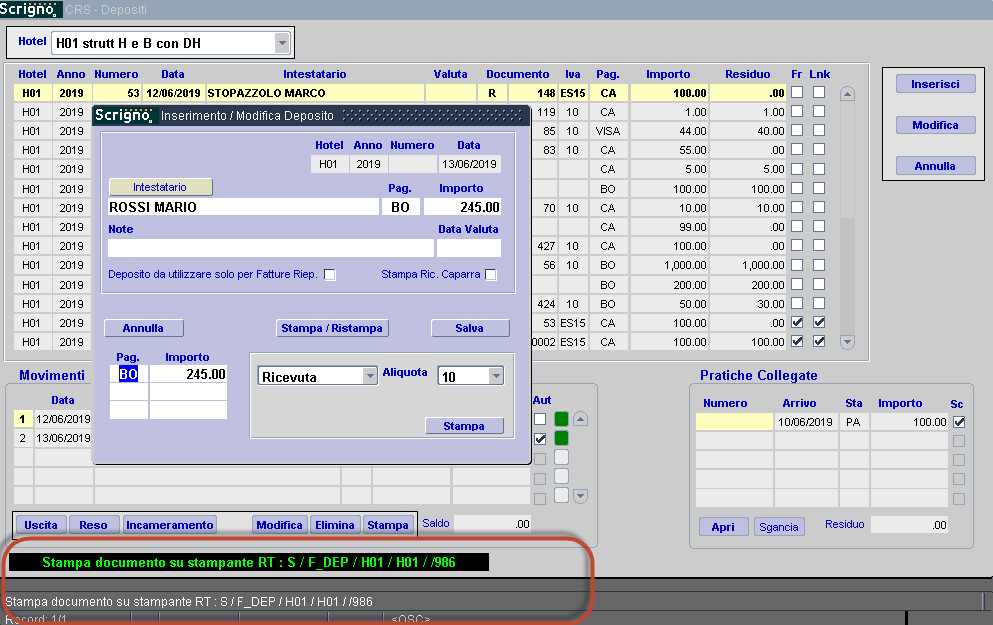Click Apri in the Pratiche Collegate panel

[723, 526]
